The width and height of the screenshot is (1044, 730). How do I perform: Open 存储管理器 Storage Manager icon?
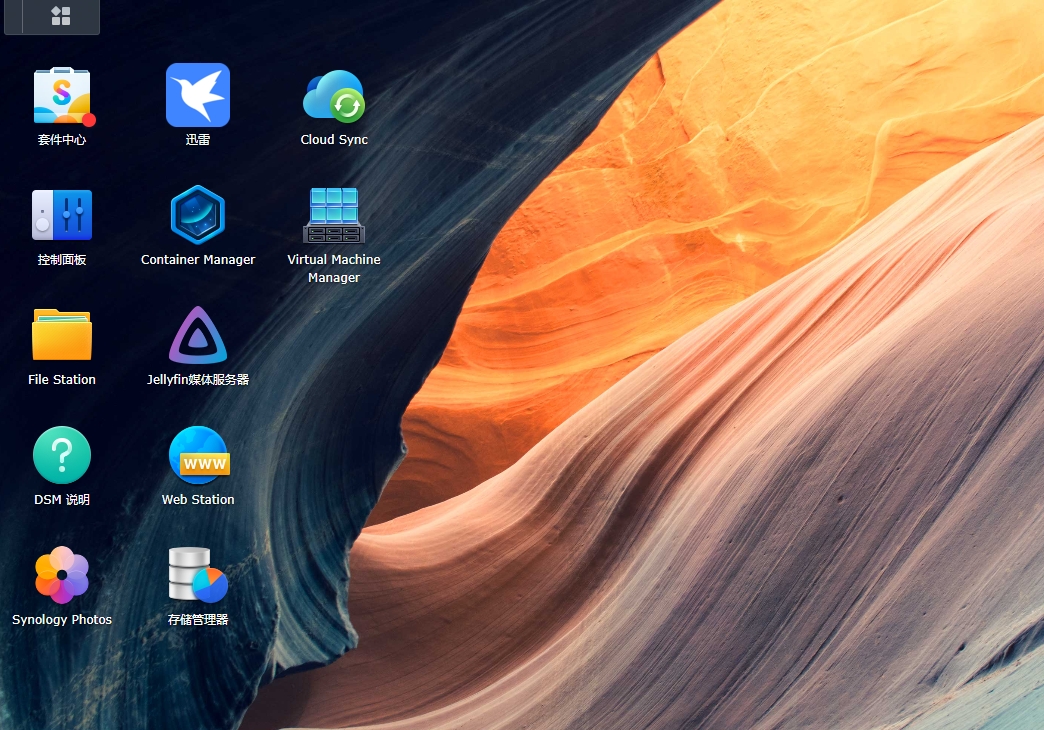[x=198, y=575]
